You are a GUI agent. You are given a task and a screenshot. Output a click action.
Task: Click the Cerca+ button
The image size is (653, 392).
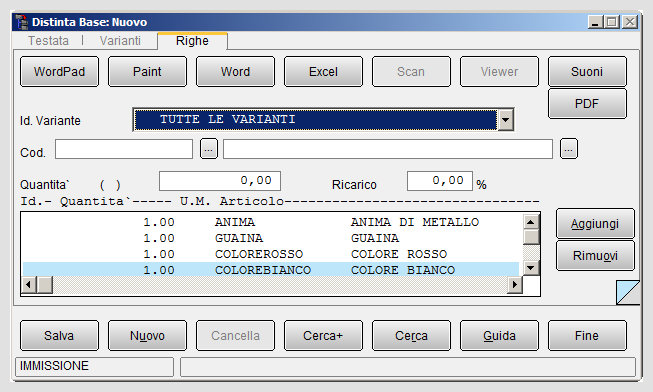coord(323,335)
